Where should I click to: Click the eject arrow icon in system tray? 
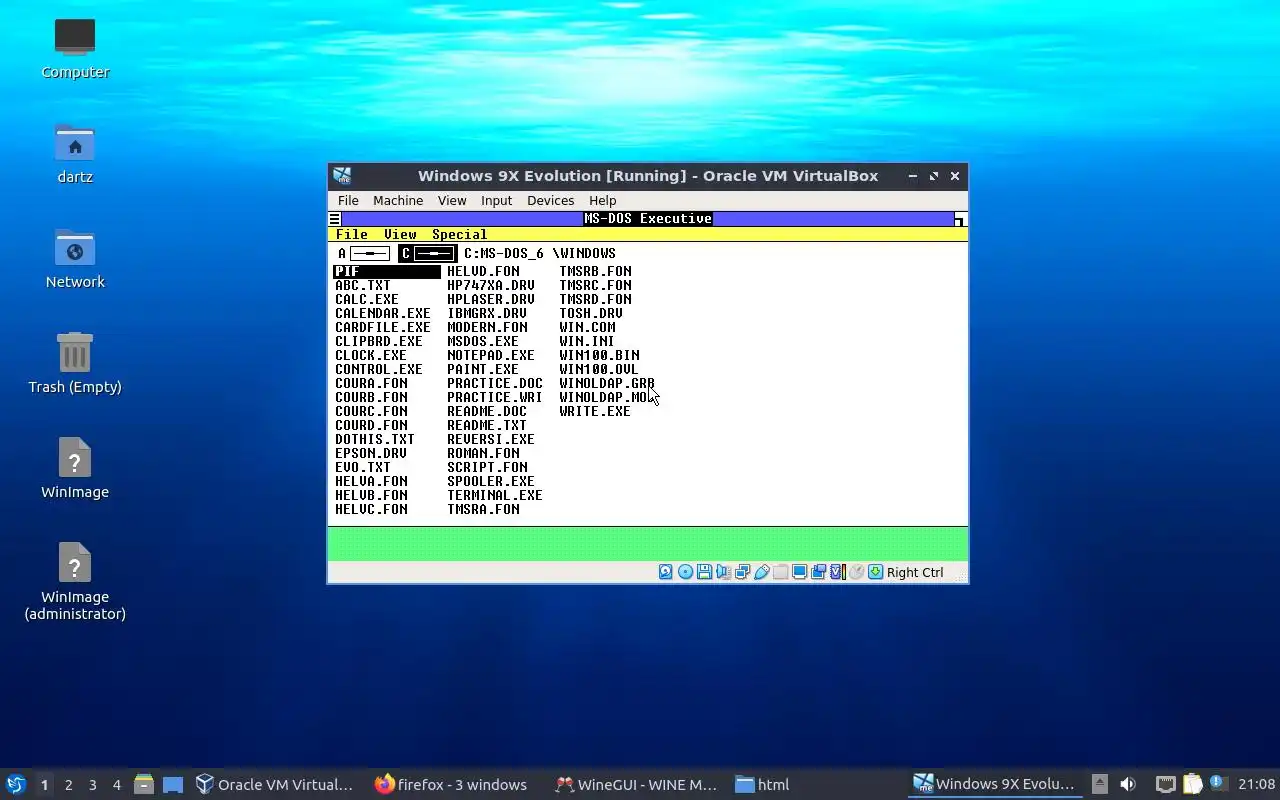pos(1099,784)
